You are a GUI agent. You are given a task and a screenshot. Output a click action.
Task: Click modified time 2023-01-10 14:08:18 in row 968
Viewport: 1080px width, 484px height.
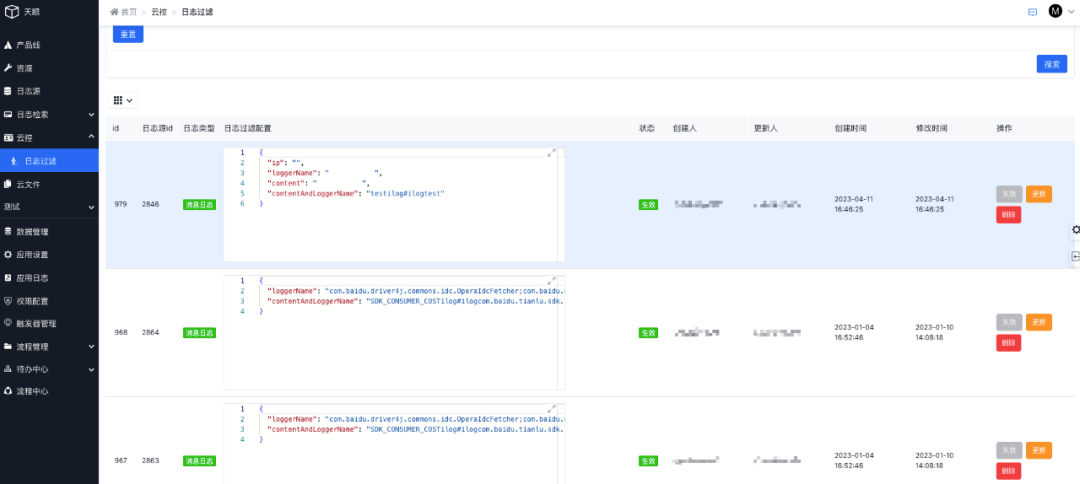pos(935,333)
